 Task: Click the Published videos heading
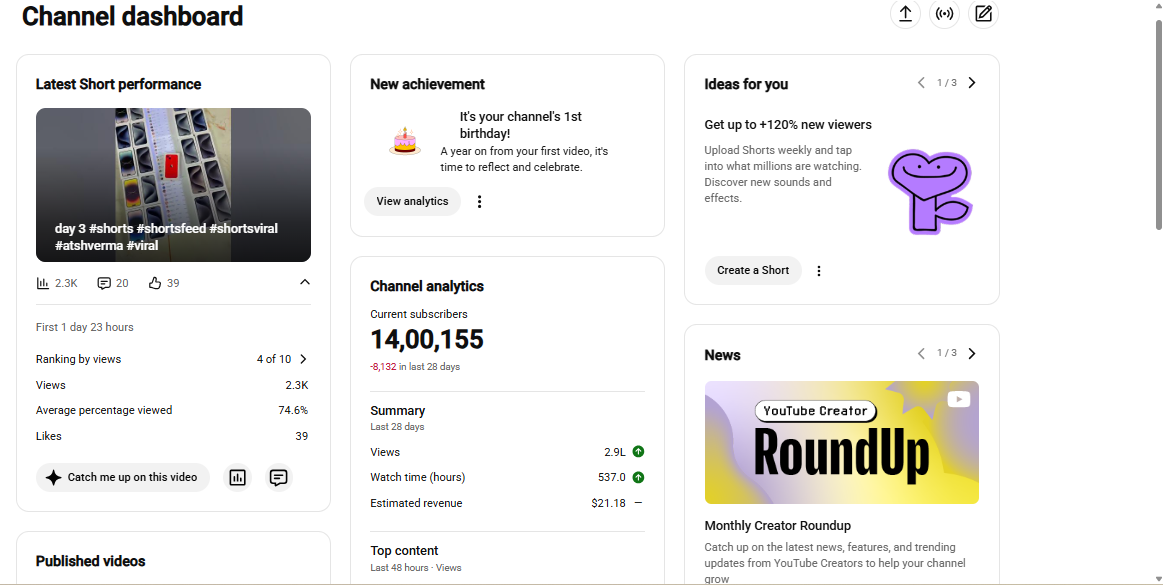[x=90, y=561]
